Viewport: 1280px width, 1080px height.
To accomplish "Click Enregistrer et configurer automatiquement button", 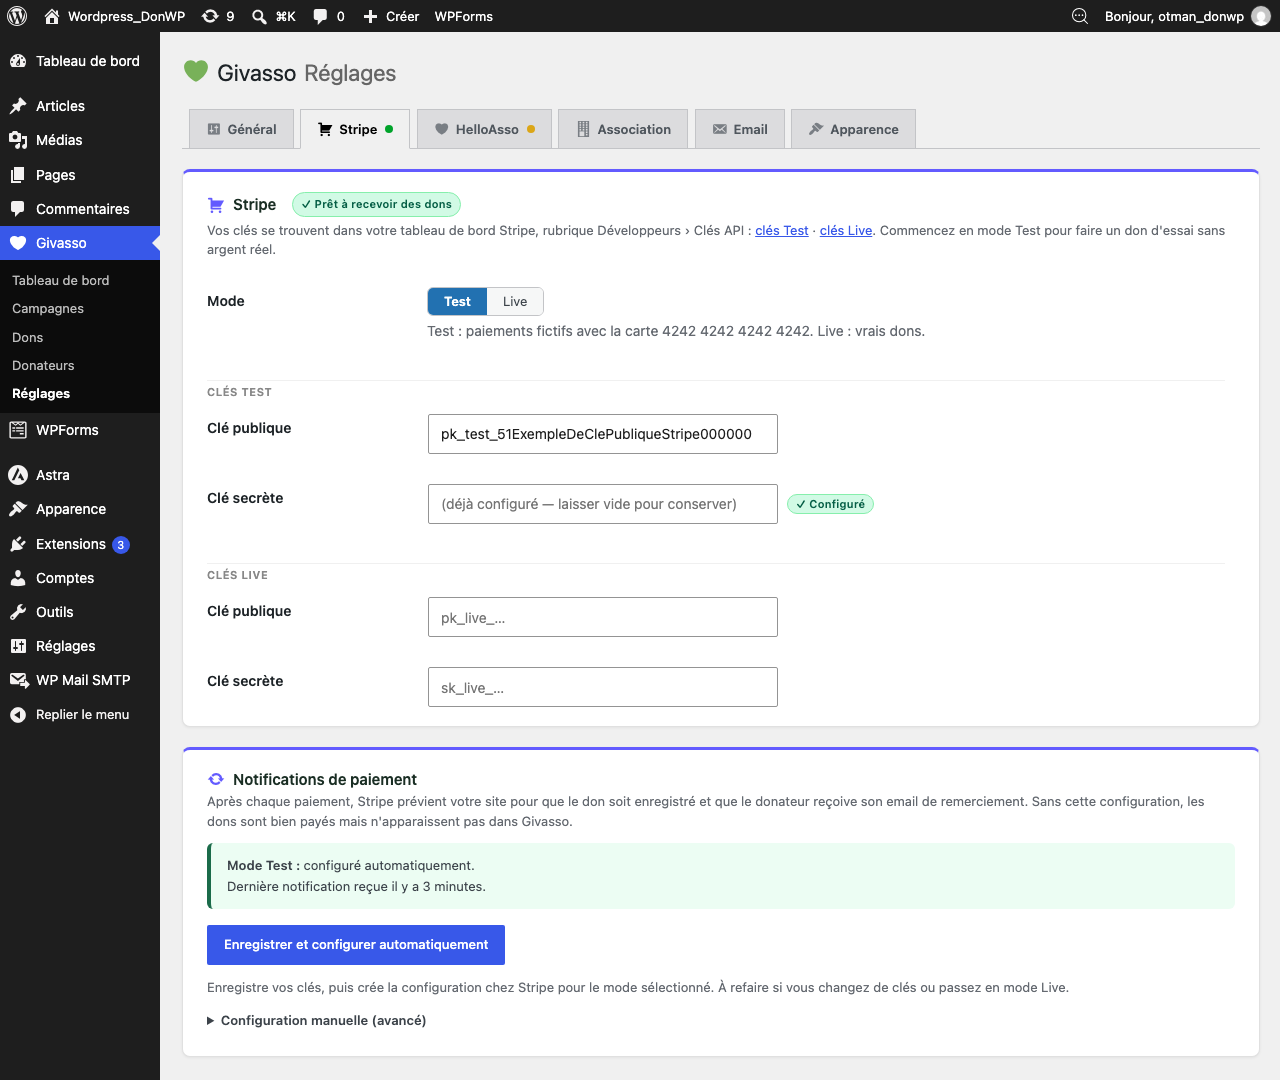I will coord(356,945).
